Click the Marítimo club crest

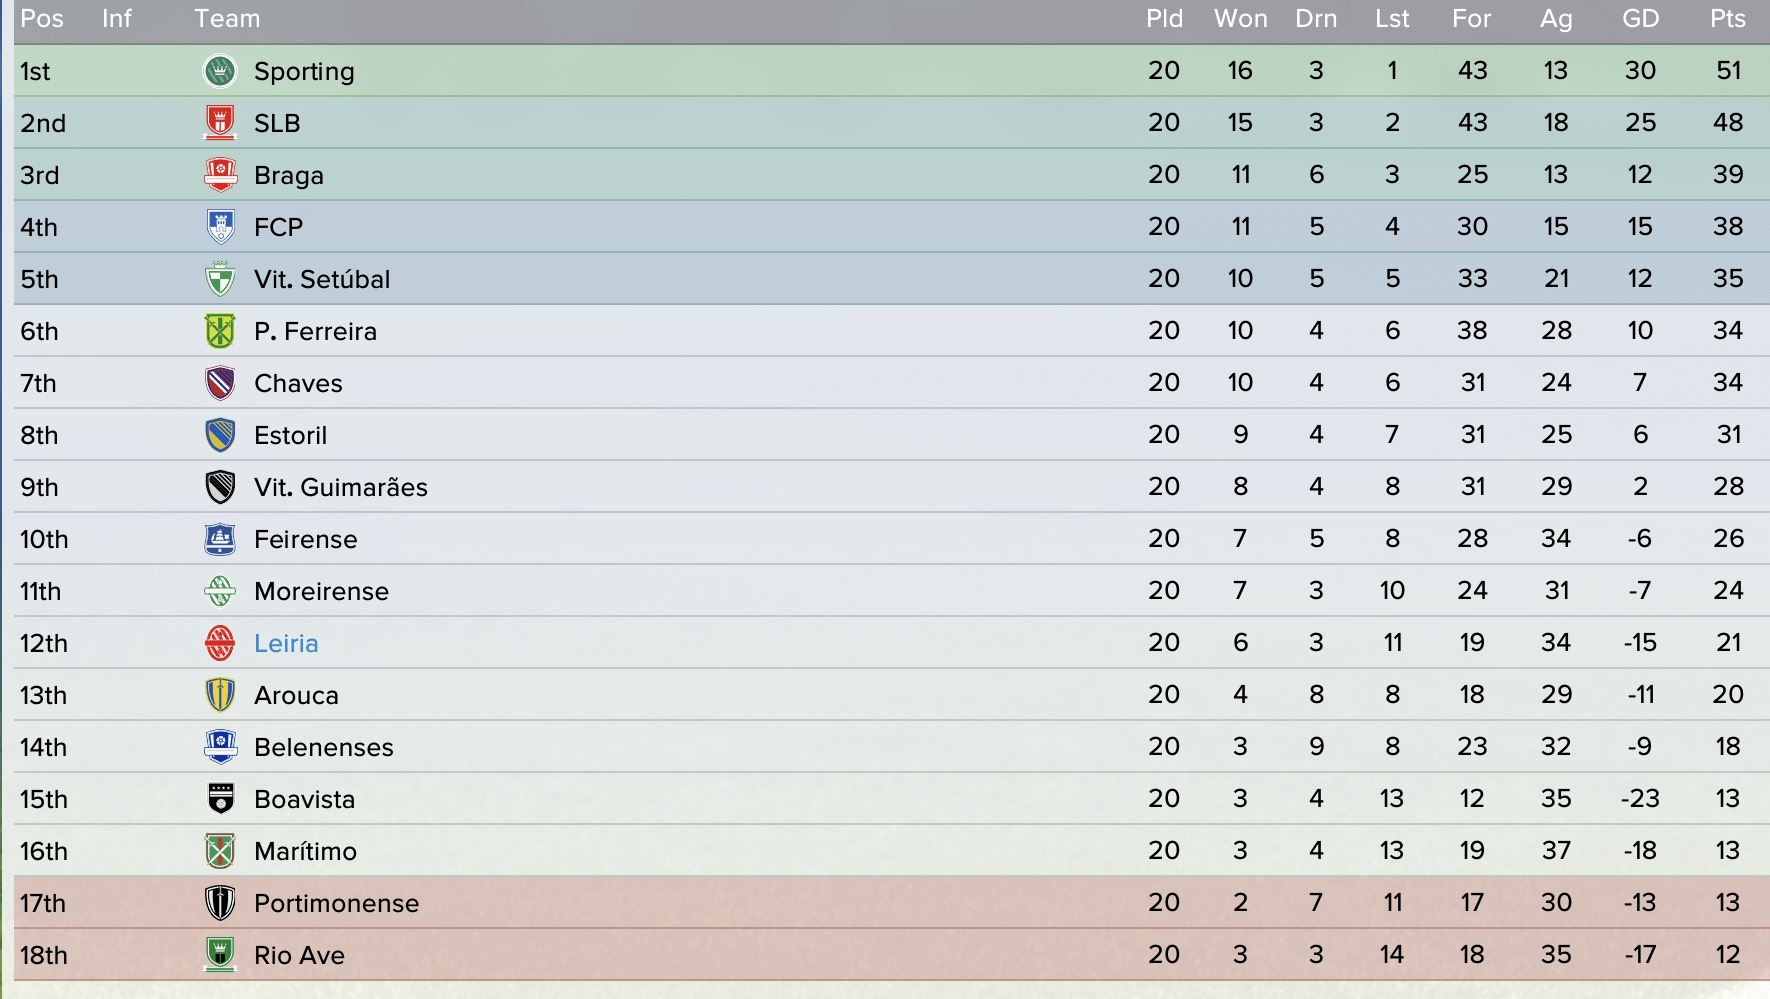tap(220, 851)
